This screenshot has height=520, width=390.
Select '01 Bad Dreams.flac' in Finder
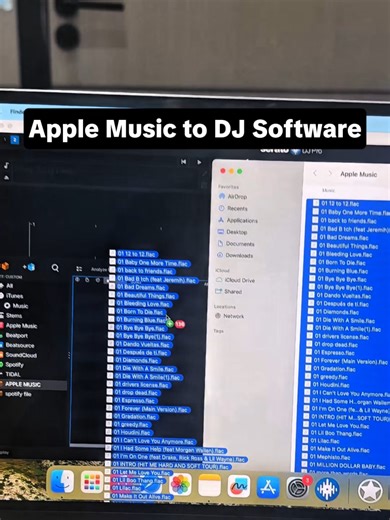[344, 238]
